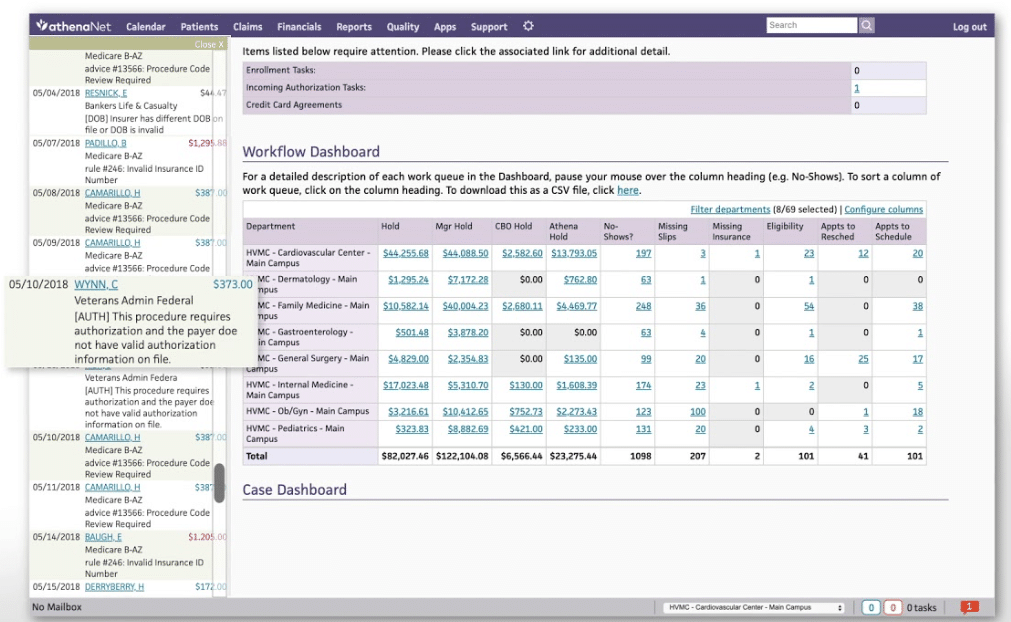Sort by the No-Shows column heading
Image resolution: width=1011 pixels, height=622 pixels.
[x=618, y=231]
